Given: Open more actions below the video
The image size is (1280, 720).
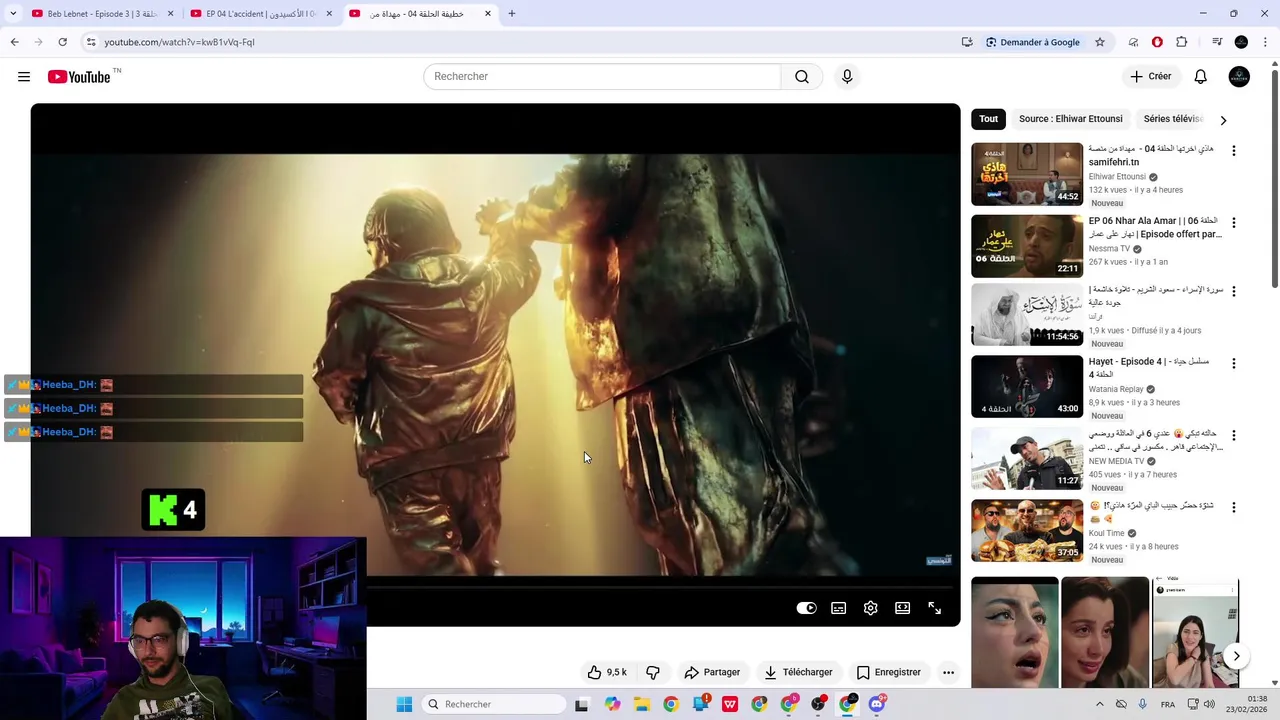Looking at the screenshot, I should pos(948,672).
